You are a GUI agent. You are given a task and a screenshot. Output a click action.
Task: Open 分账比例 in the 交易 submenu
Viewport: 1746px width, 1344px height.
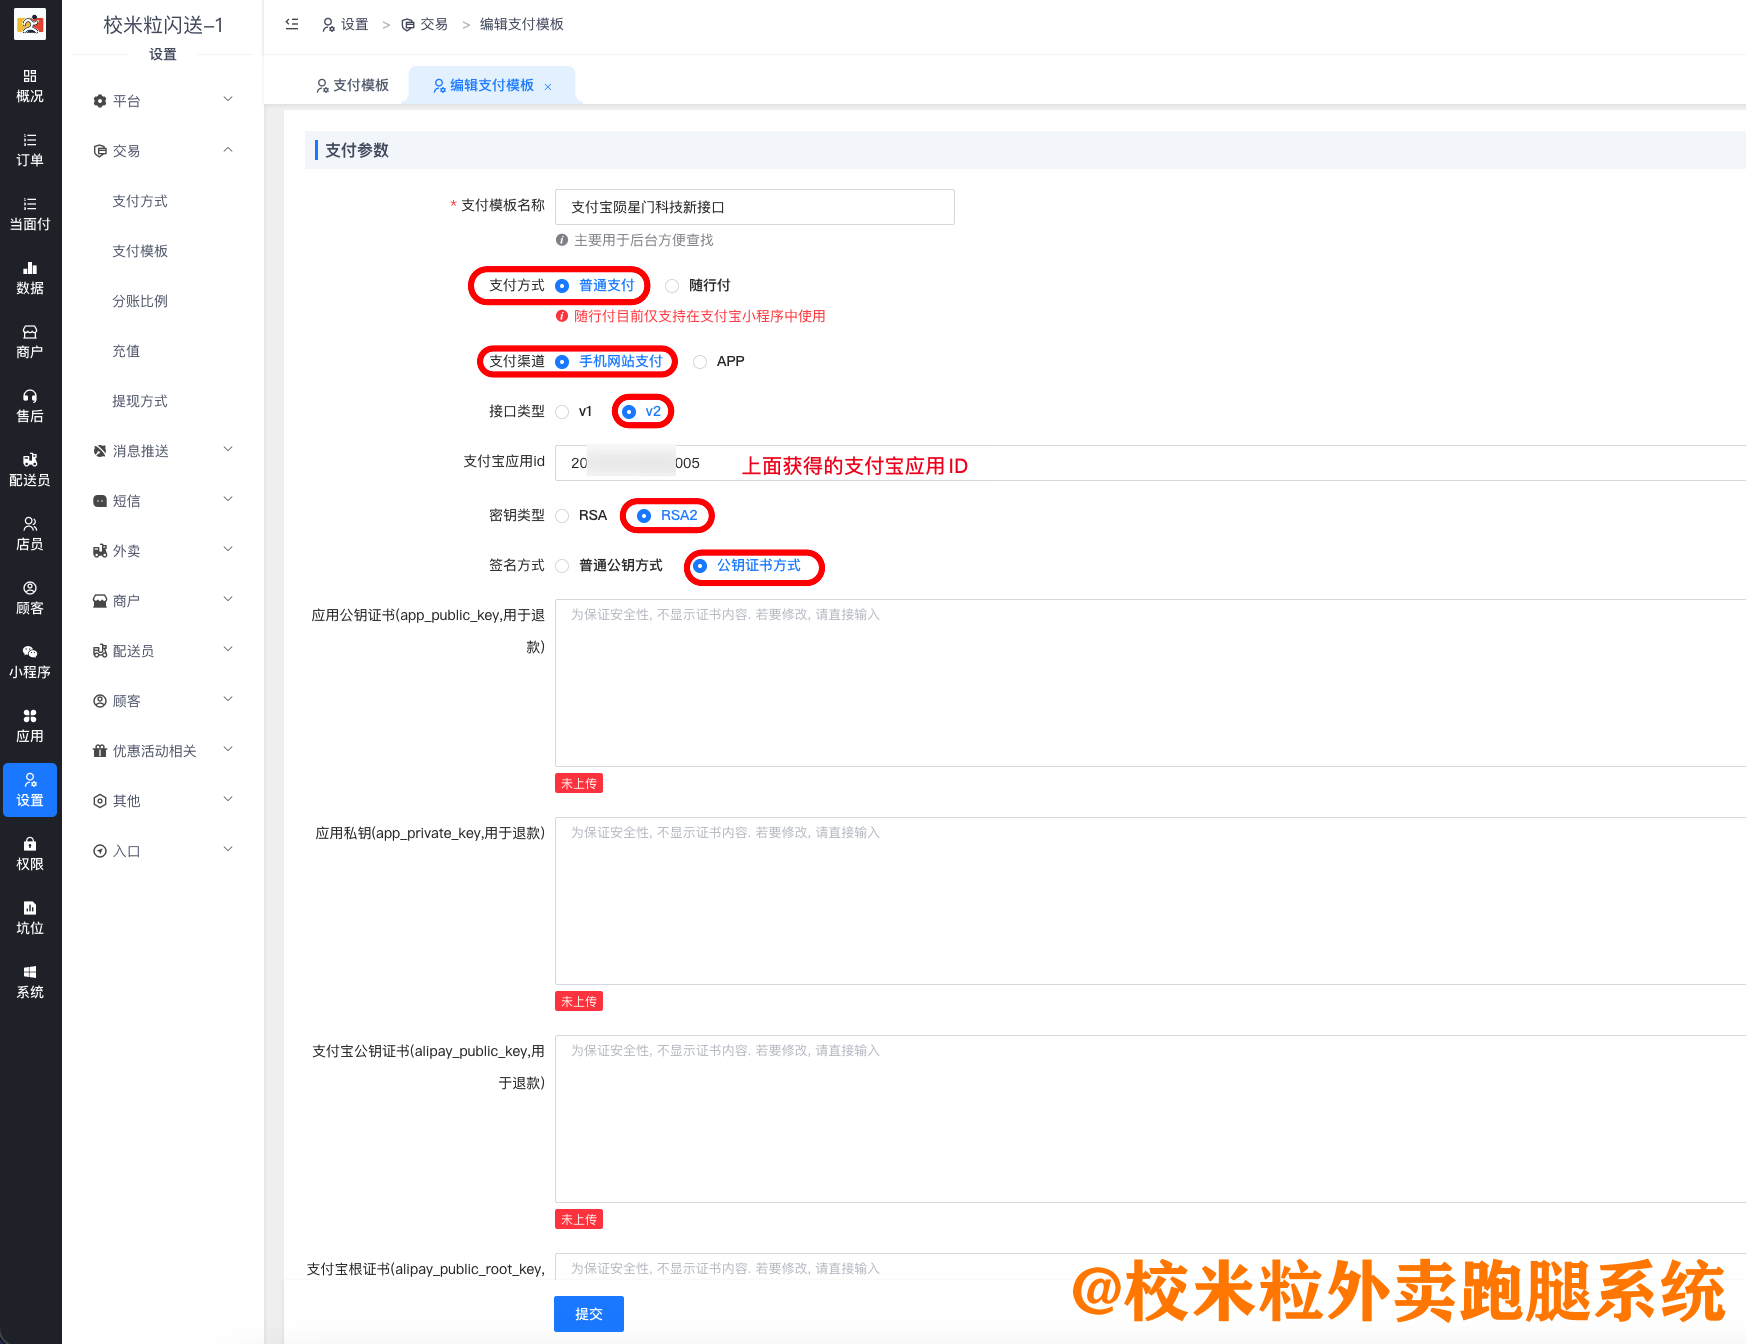[140, 301]
